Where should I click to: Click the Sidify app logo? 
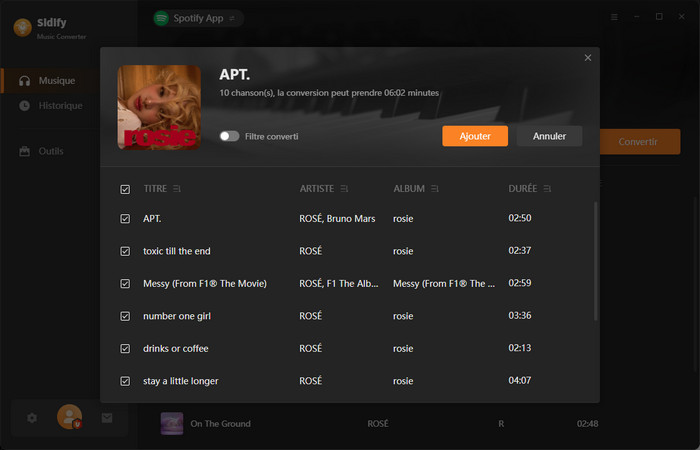point(22,27)
